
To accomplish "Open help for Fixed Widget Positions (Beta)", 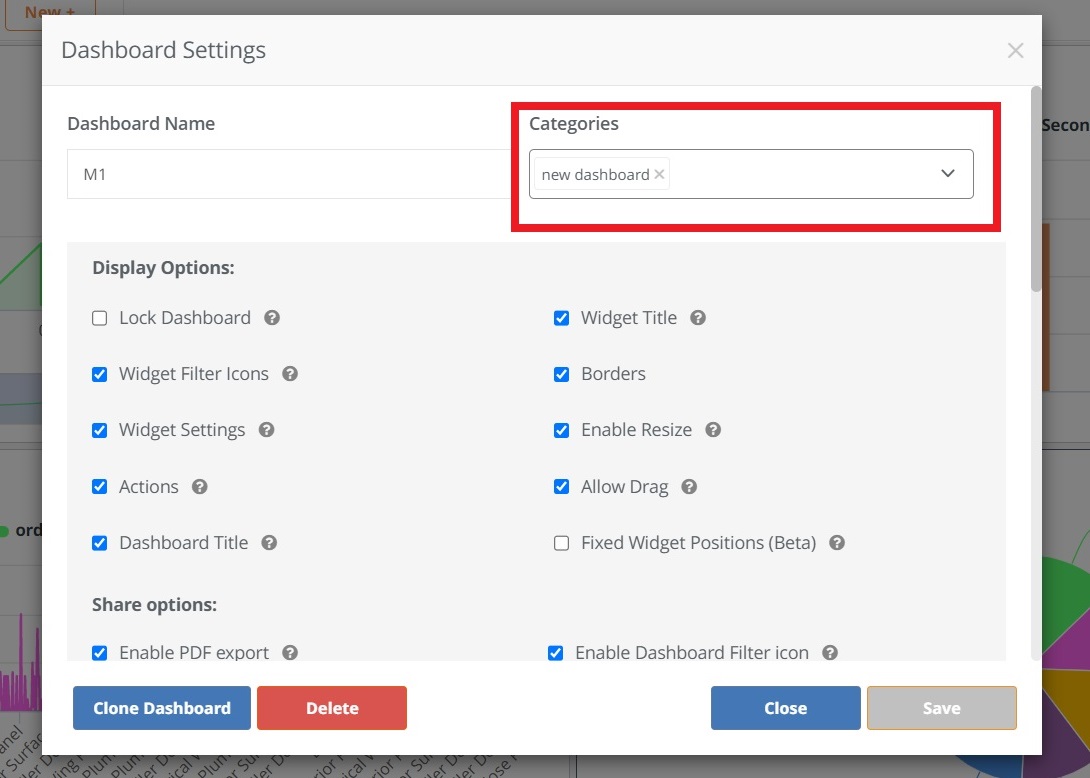I will 836,542.
